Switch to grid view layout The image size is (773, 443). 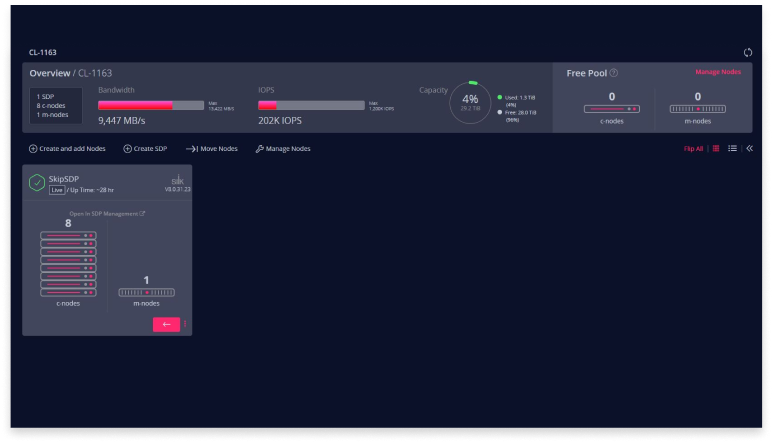coord(716,148)
